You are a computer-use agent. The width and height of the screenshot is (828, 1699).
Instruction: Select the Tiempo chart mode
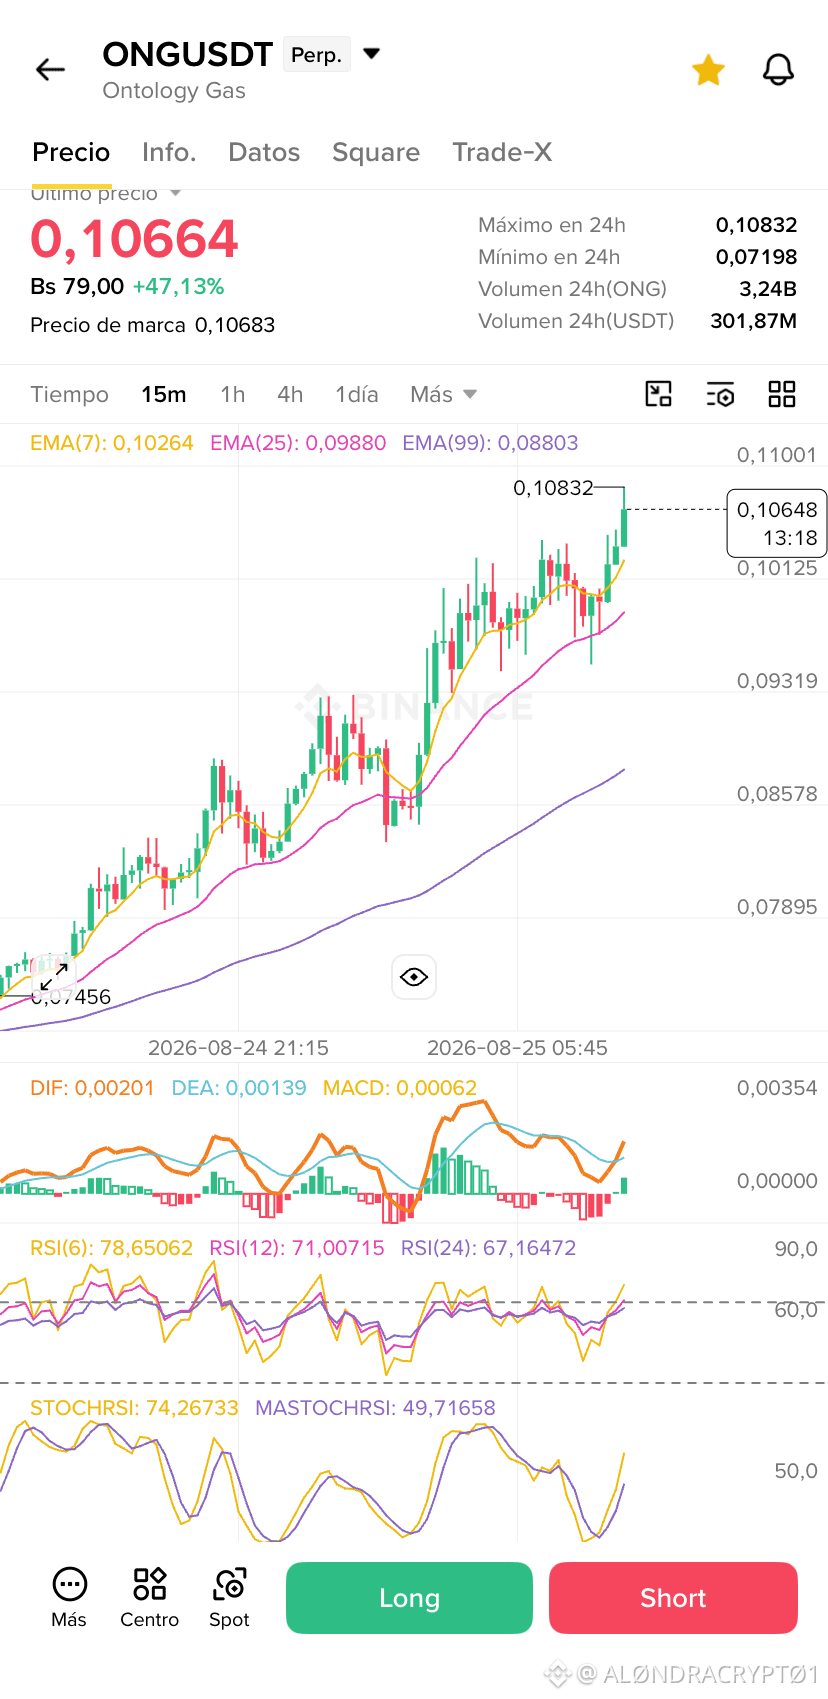[x=69, y=394]
